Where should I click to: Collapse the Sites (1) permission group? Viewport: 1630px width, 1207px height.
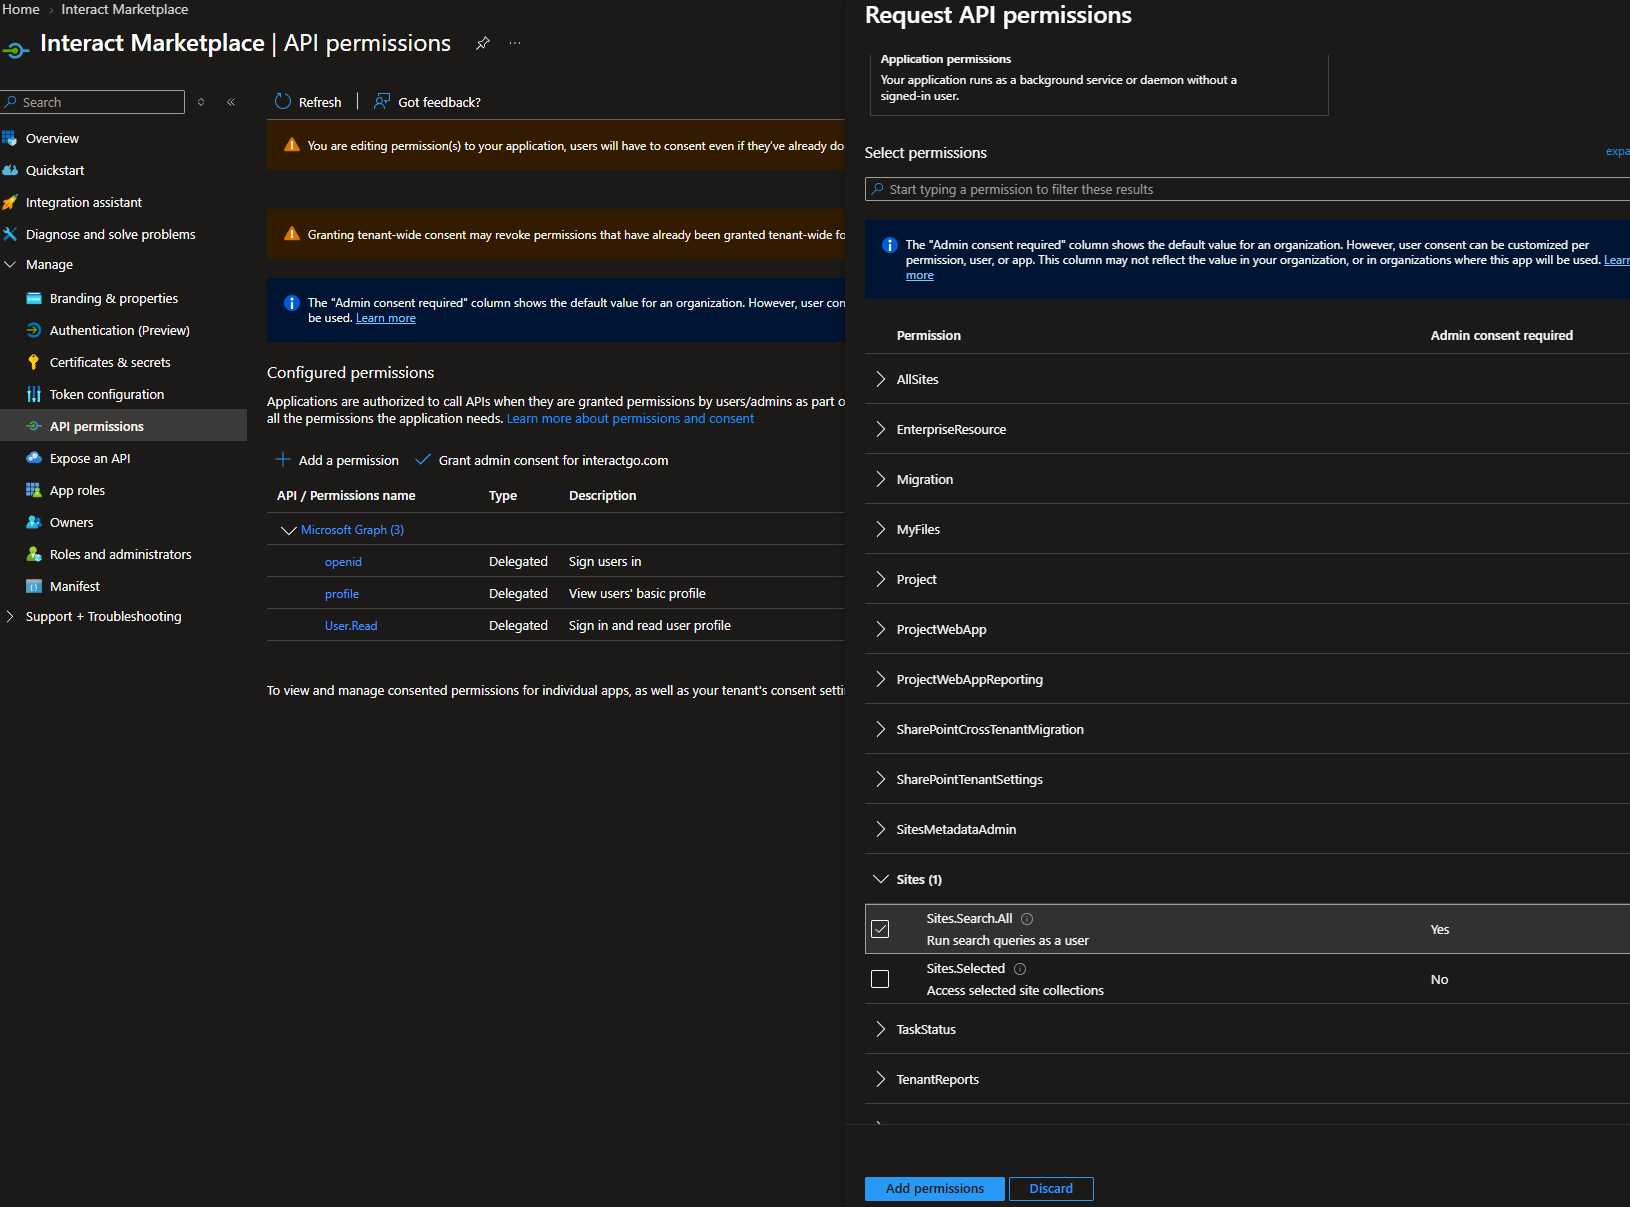(880, 879)
